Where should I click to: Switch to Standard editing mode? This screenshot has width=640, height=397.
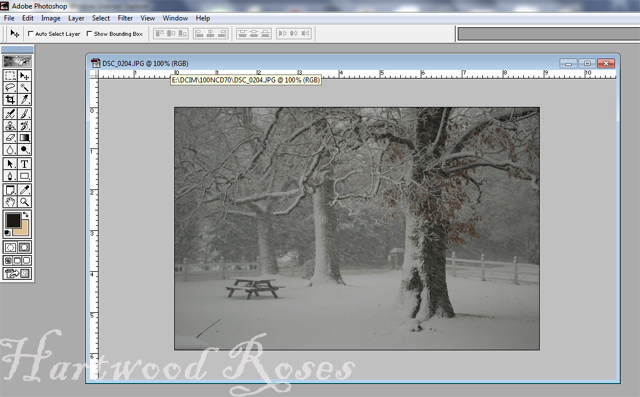(10, 247)
